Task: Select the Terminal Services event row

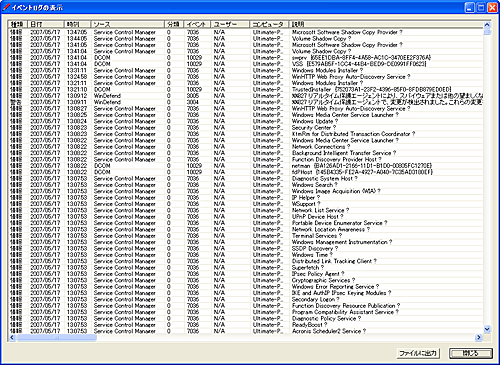Action: [x=246, y=236]
